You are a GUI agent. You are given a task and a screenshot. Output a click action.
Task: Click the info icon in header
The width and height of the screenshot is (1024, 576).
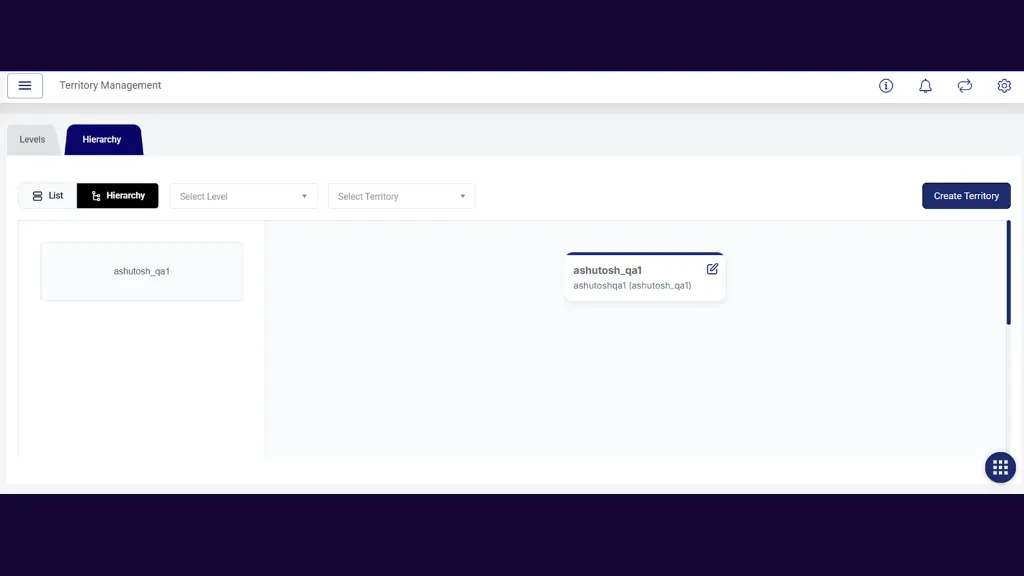point(886,86)
